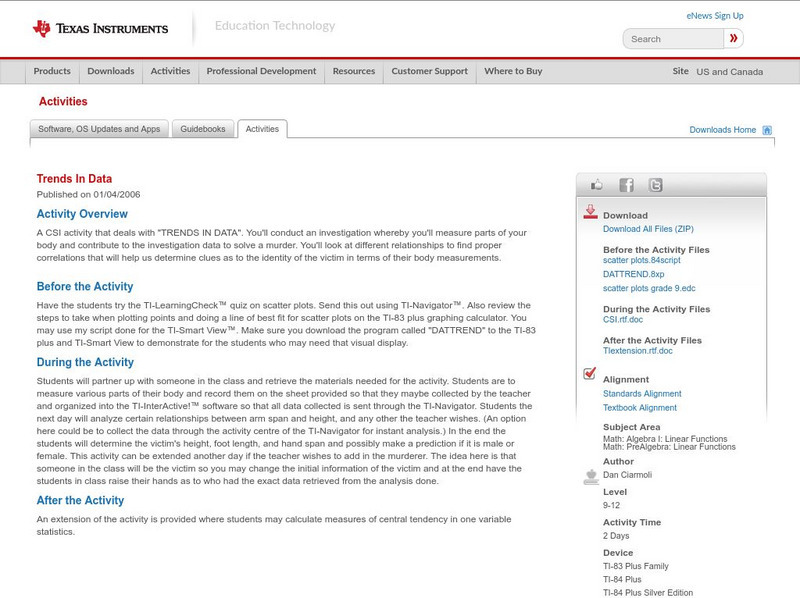Viewport: 800px width, 598px height.
Task: Go to Downloads Home link
Action: (722, 130)
